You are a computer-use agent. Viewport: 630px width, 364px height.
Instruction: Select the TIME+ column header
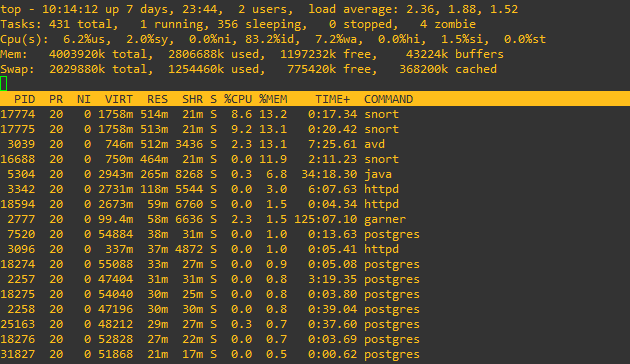pos(332,99)
